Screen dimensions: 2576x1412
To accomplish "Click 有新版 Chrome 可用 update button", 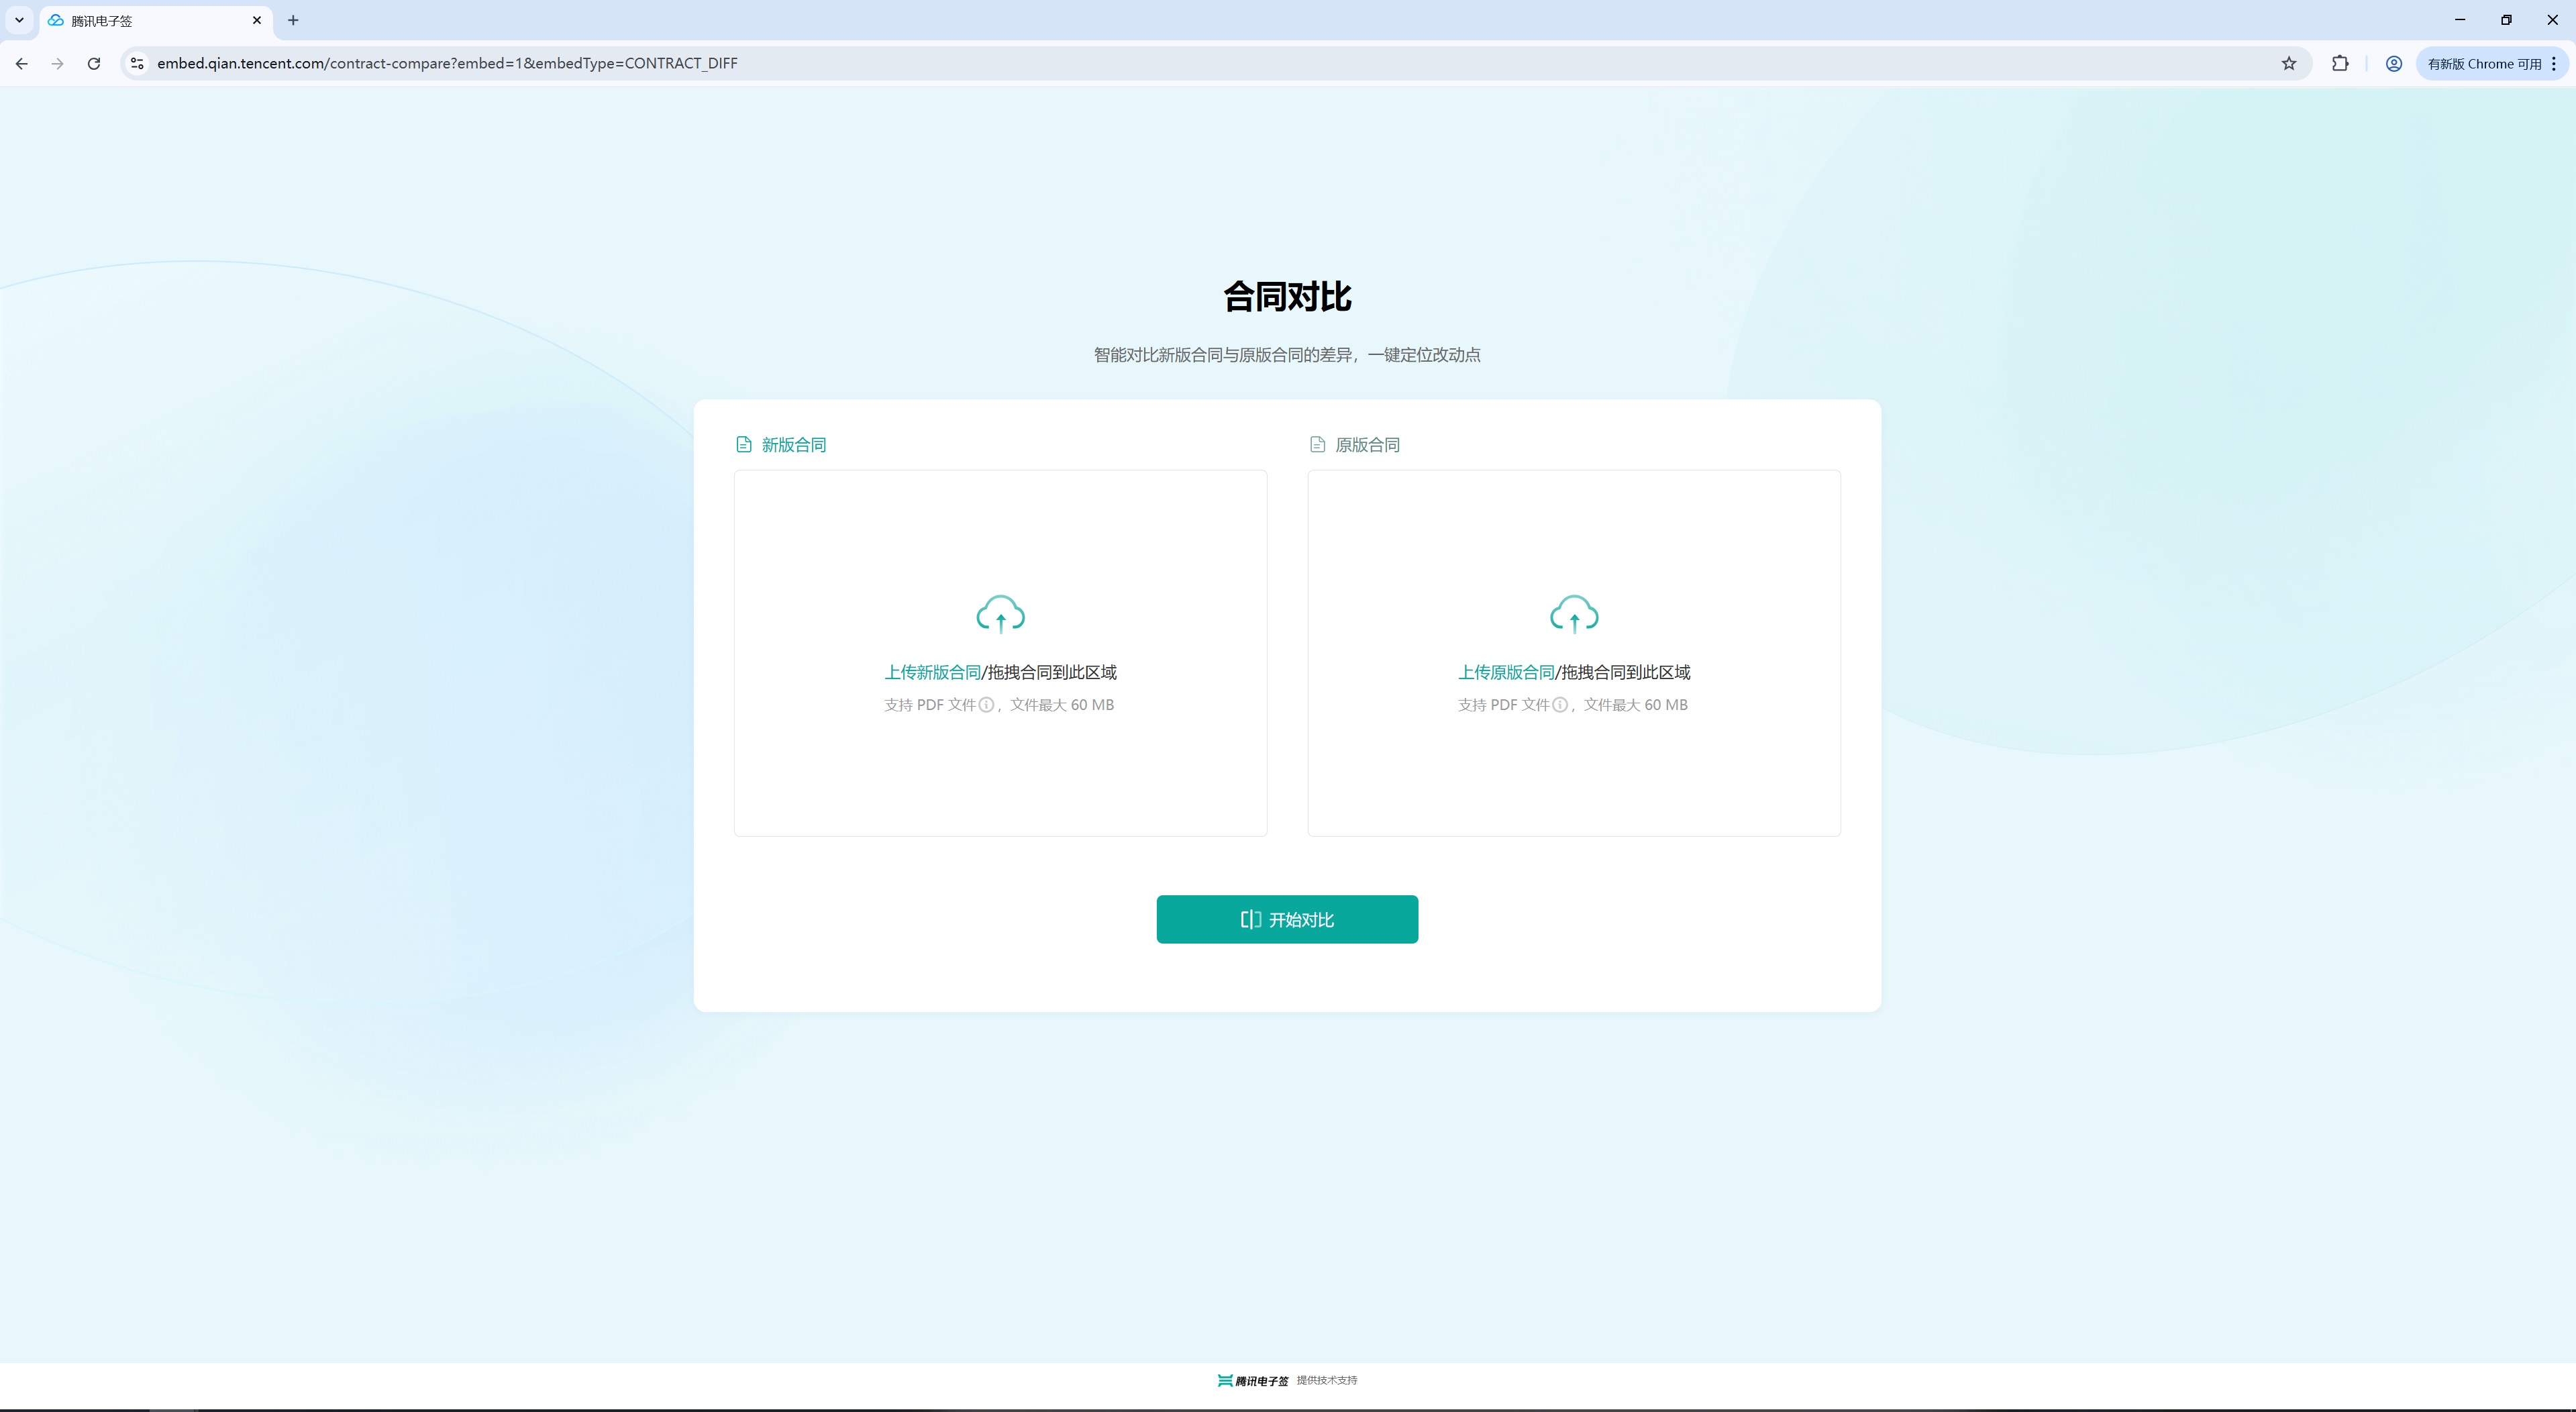I will 2484,63.
